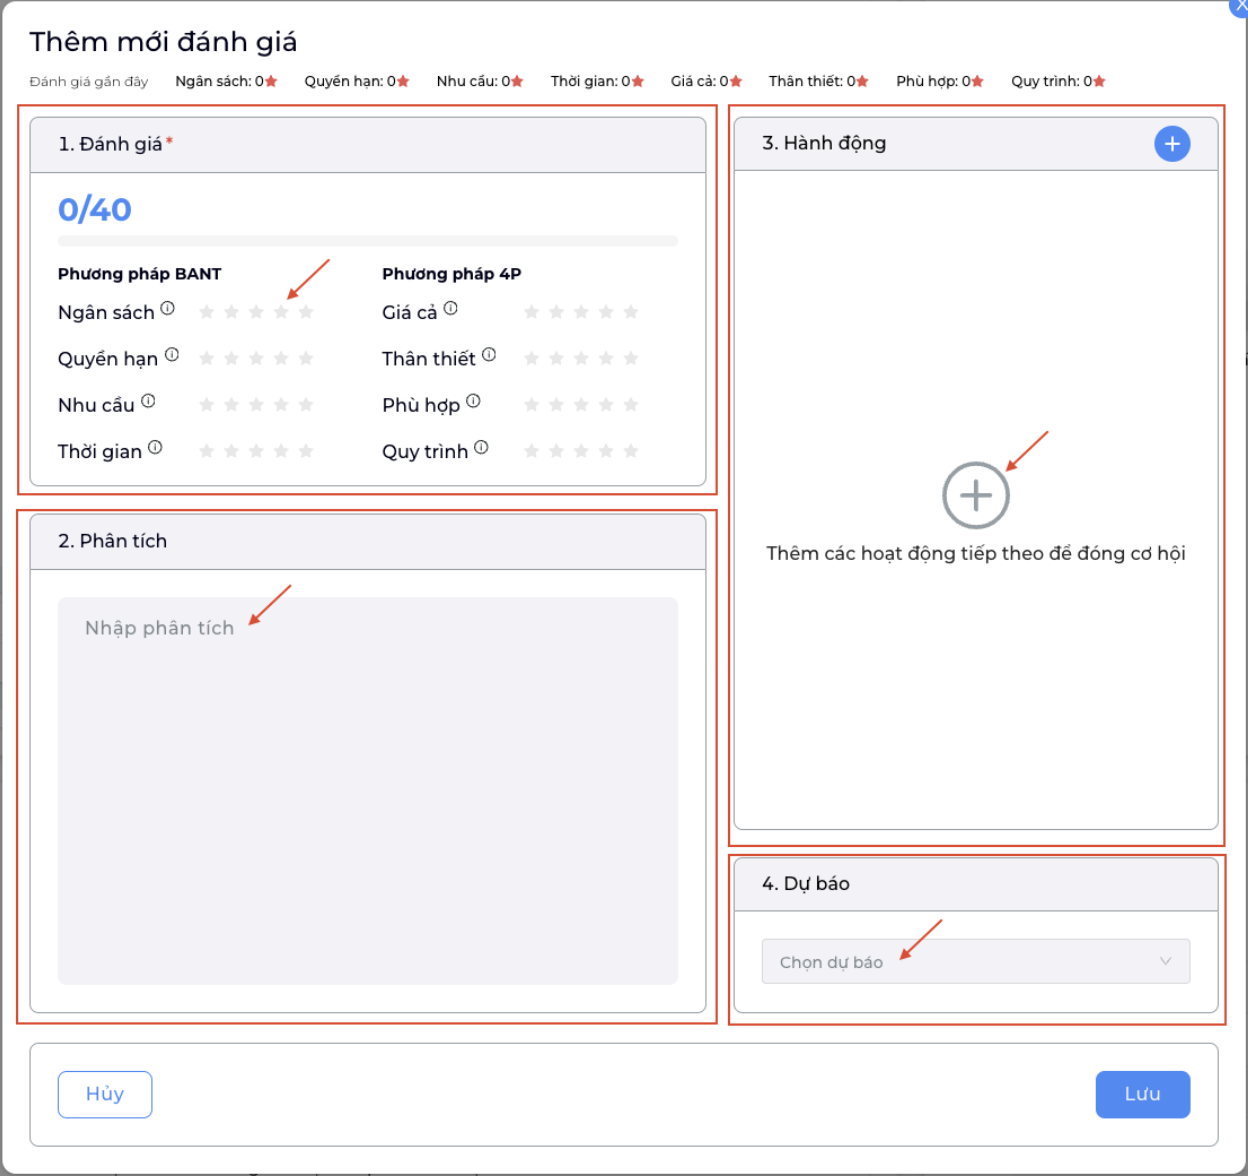Viewport: 1248px width, 1176px height.
Task: Click the blue plus icon in Hành động header
Action: pyautogui.click(x=1172, y=144)
